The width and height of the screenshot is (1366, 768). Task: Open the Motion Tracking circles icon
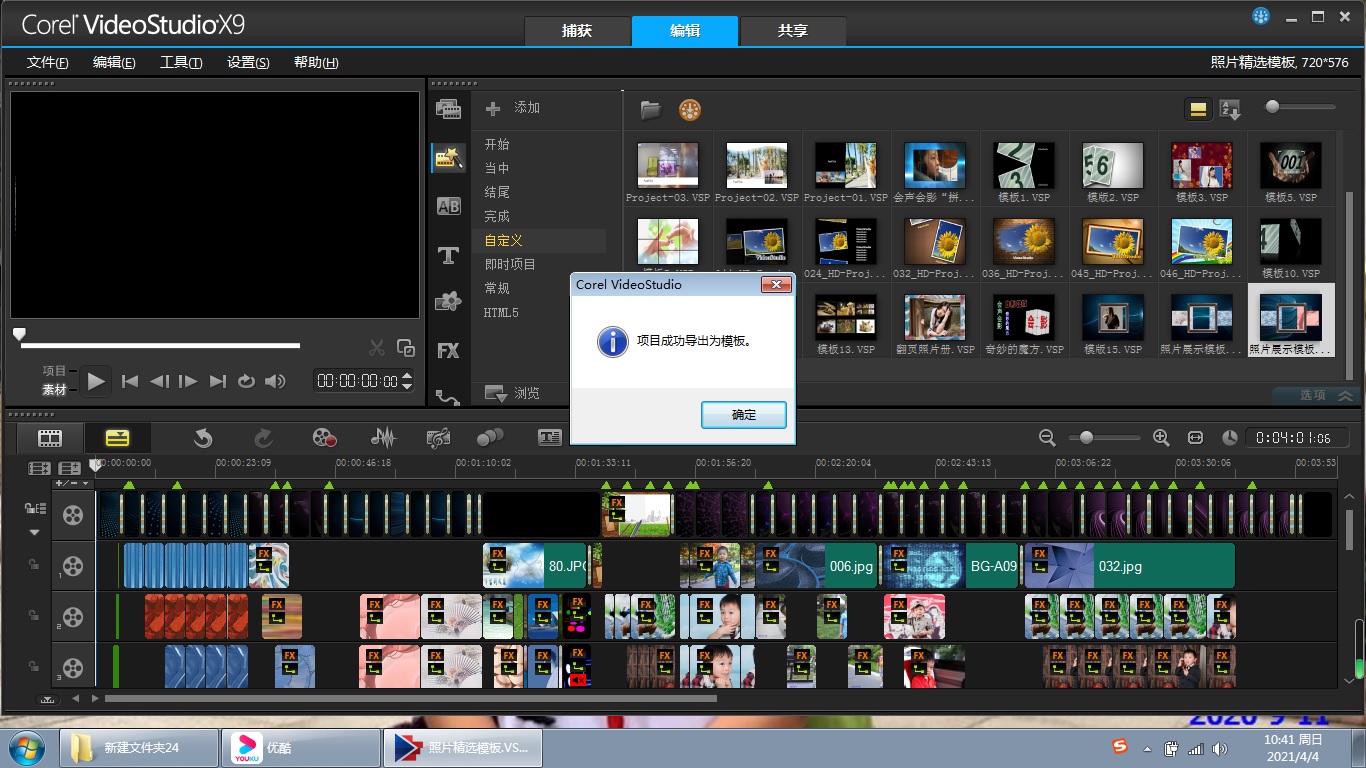tap(490, 438)
